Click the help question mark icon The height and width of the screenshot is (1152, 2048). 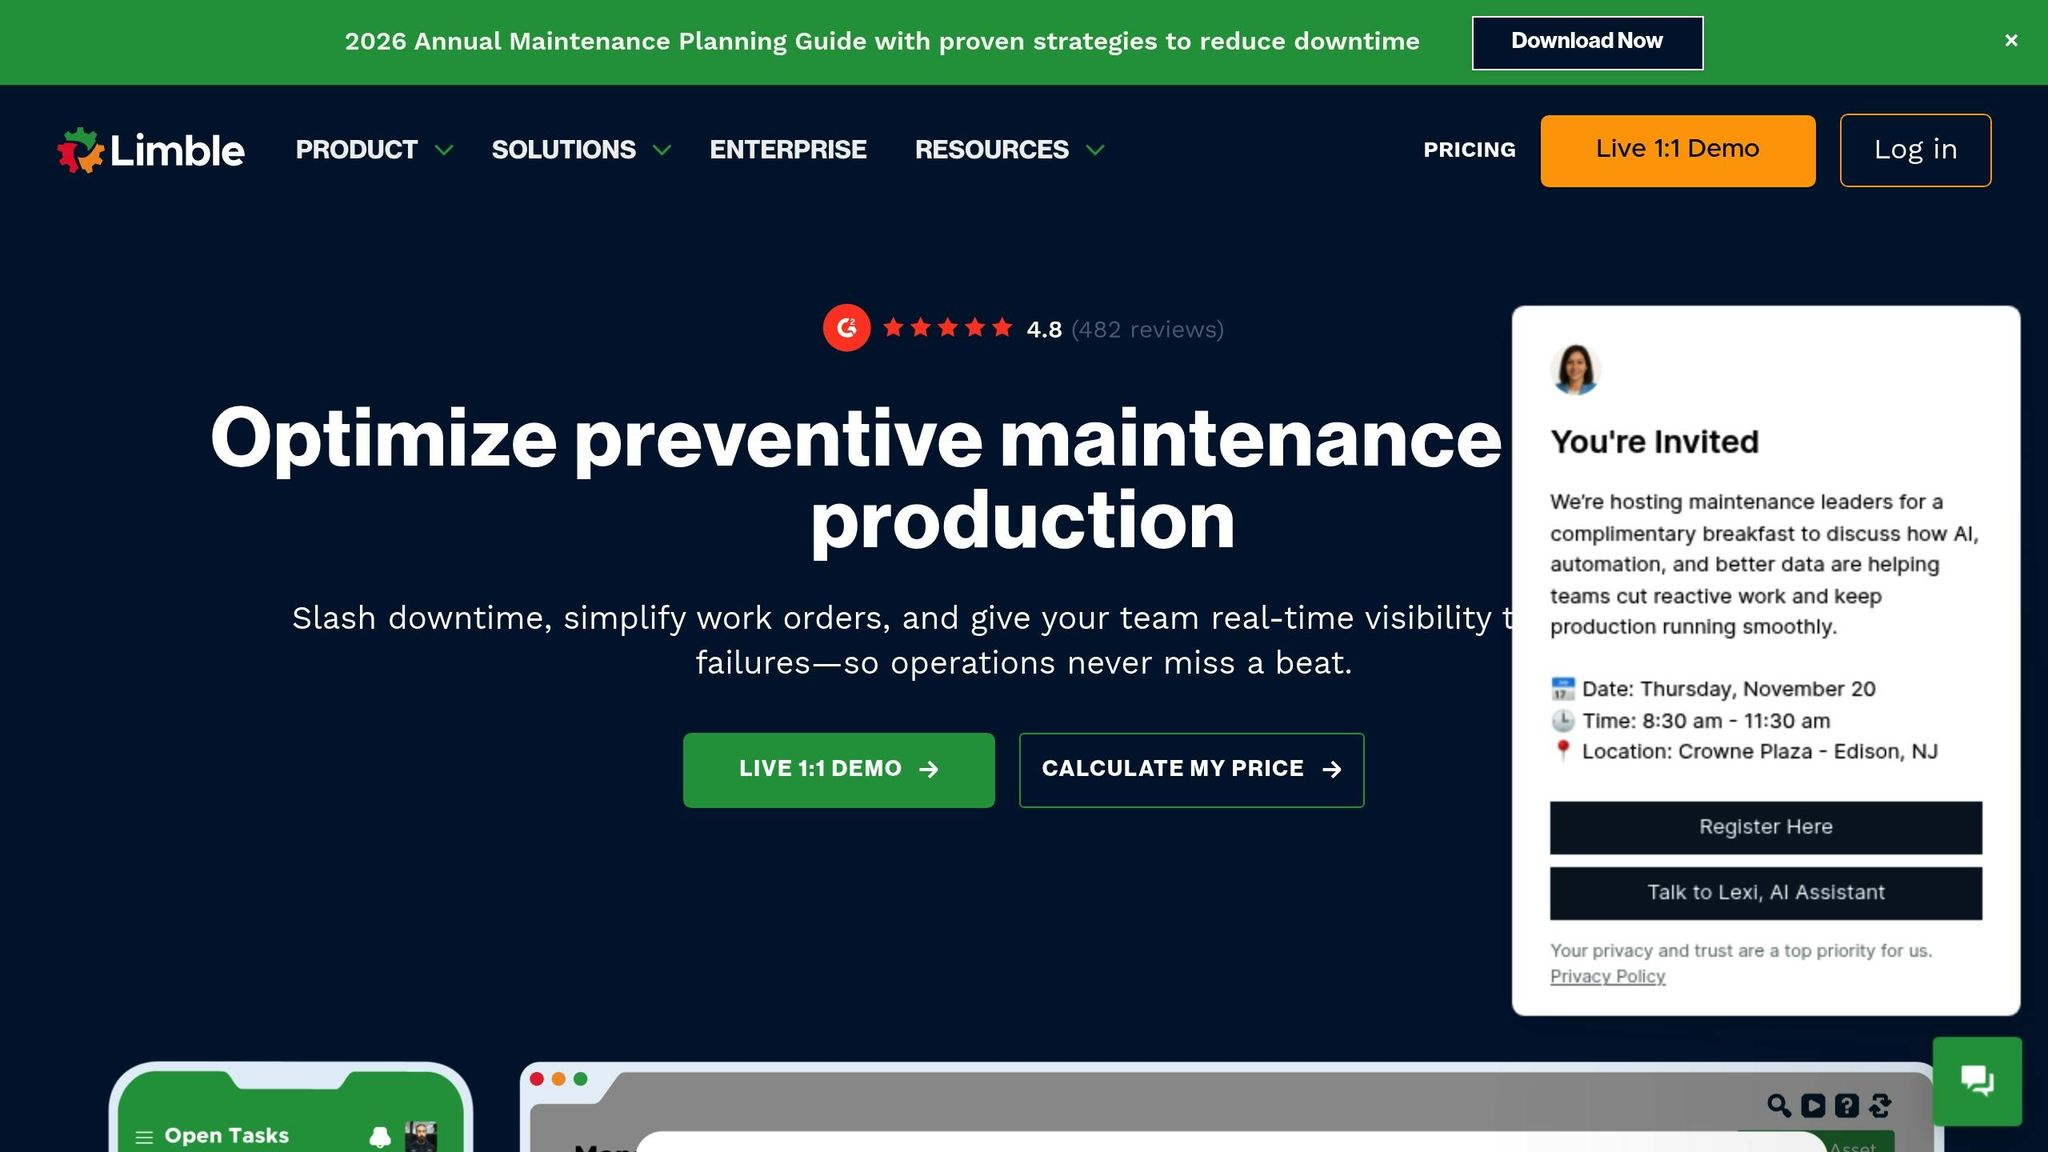(x=1847, y=1105)
